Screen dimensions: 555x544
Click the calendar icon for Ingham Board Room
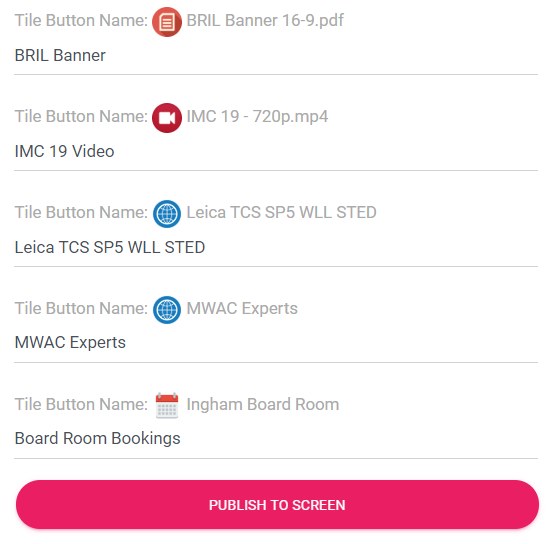(167, 406)
